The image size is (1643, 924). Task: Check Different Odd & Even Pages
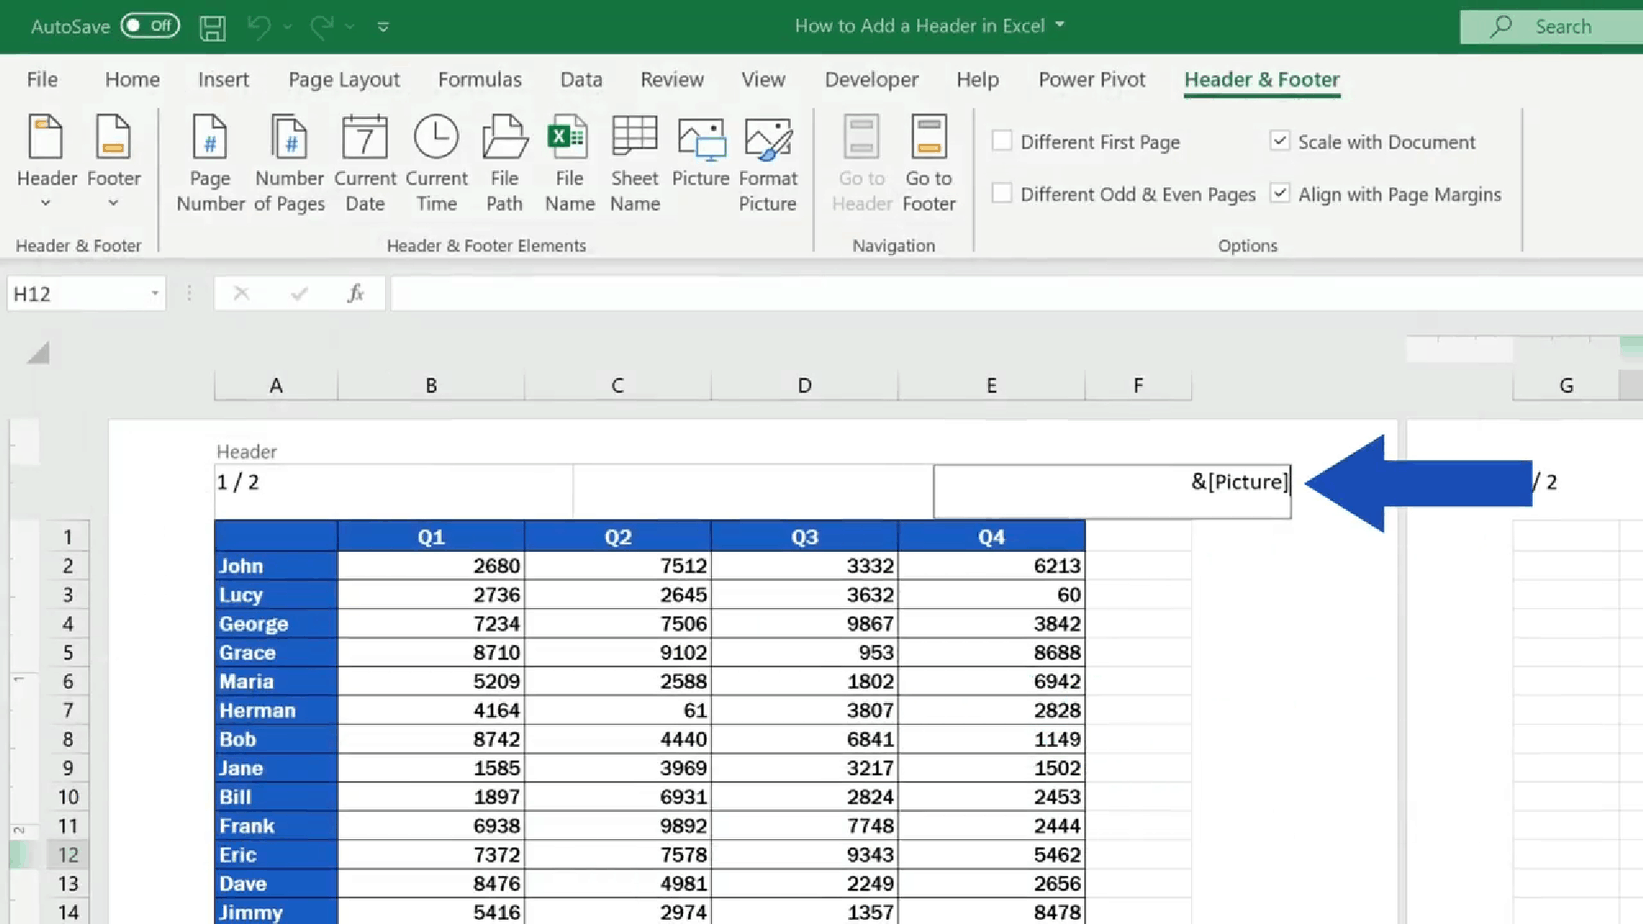[1002, 193]
